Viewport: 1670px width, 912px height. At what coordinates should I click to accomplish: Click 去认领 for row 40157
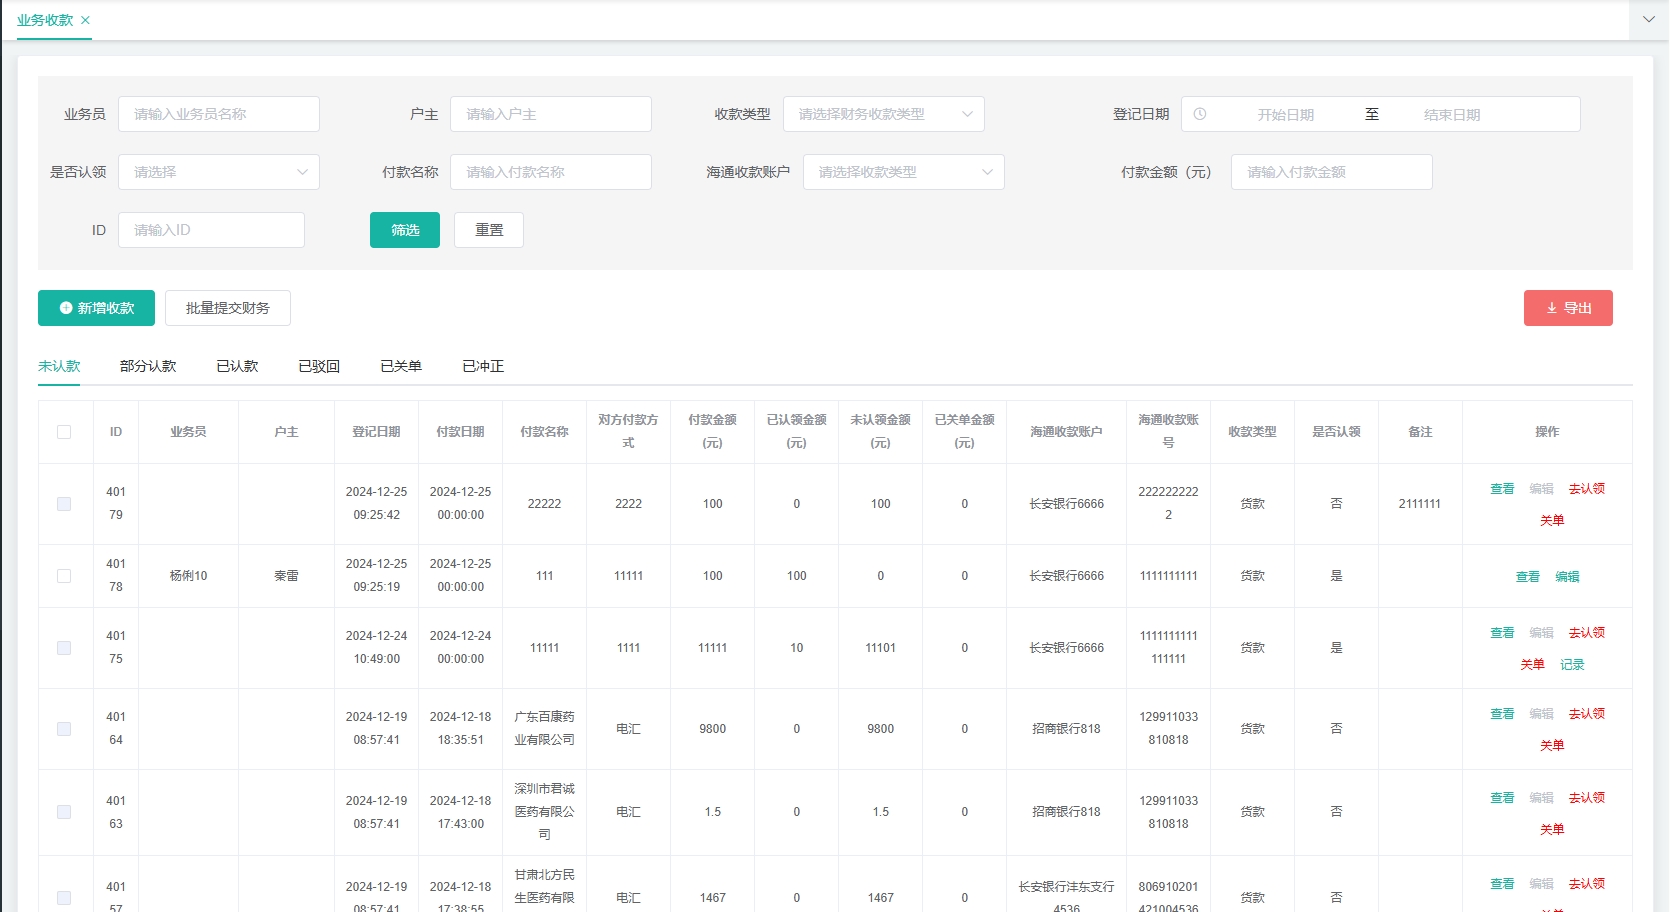point(1587,884)
